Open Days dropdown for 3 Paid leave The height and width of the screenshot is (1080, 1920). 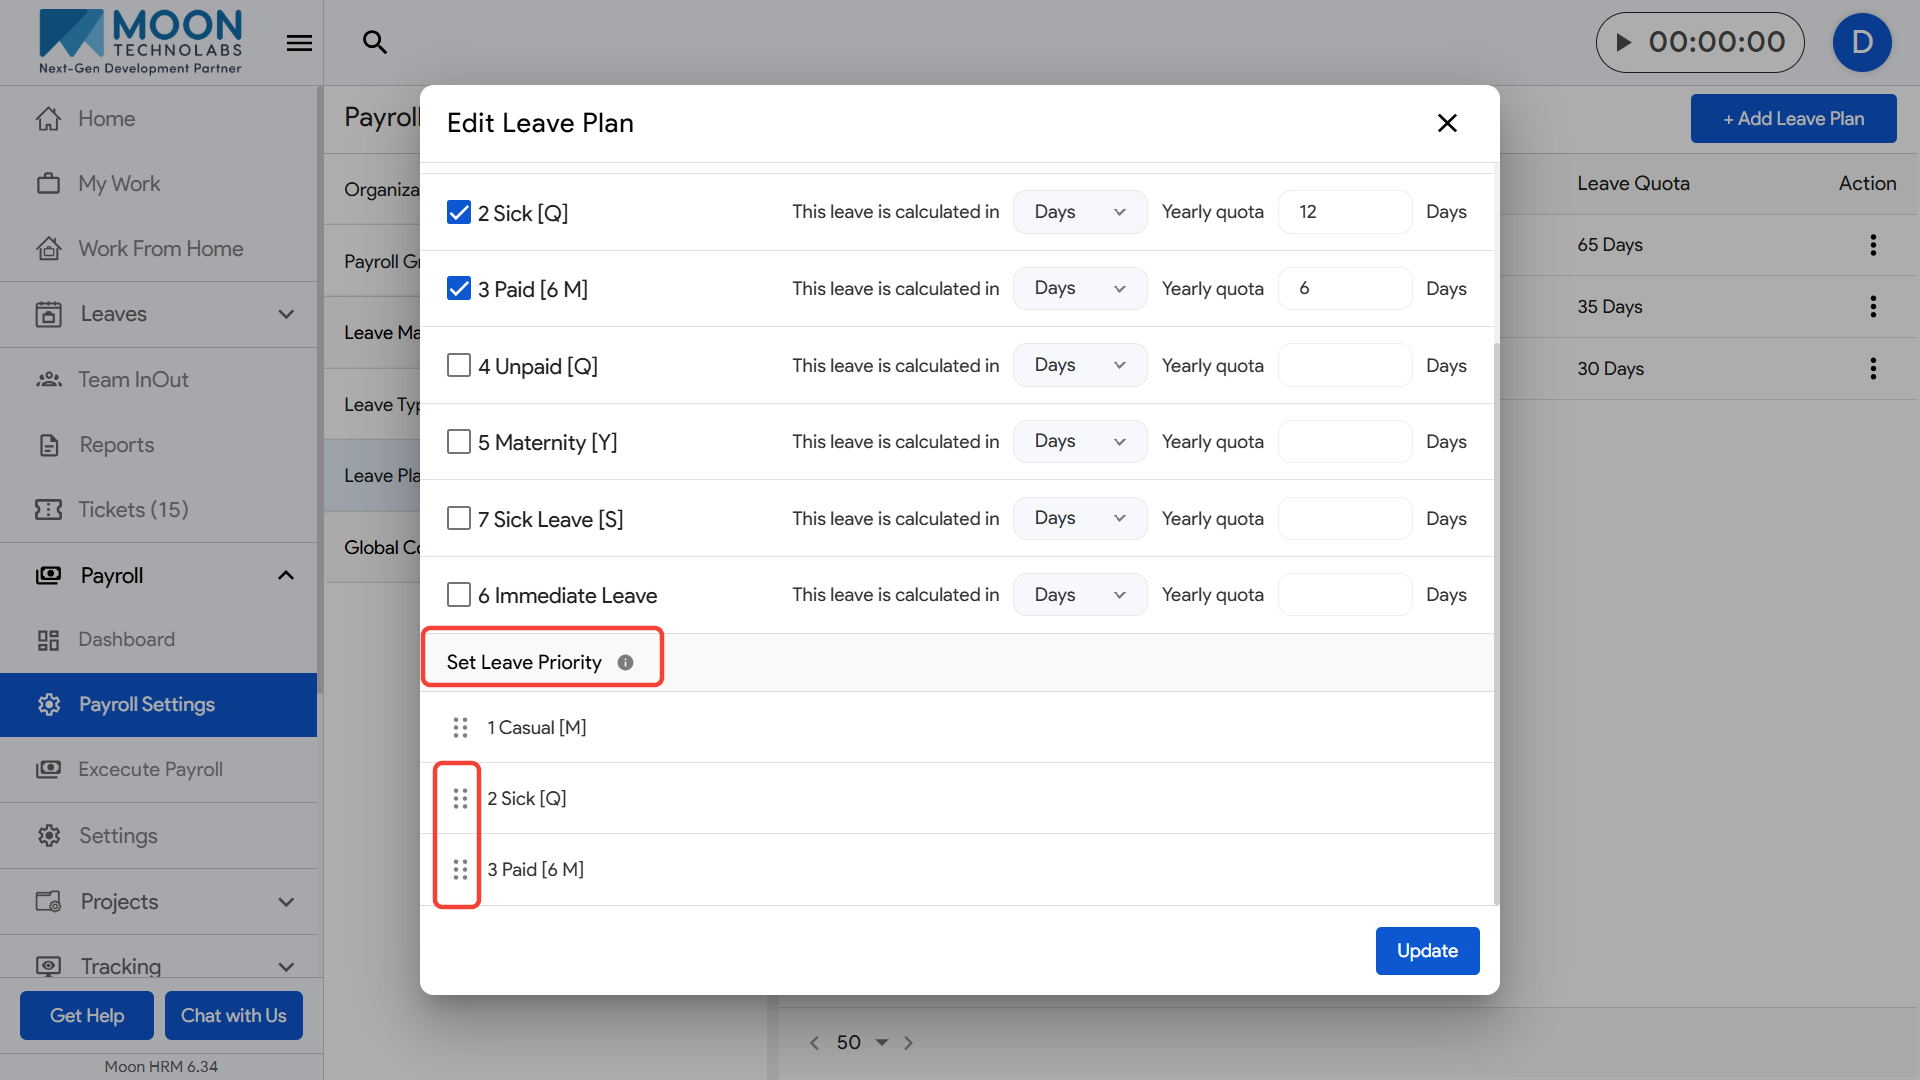point(1079,289)
